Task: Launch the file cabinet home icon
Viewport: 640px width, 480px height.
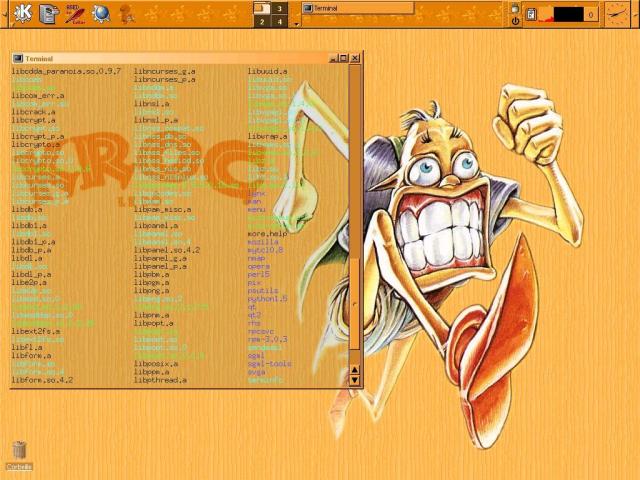Action: click(49, 13)
